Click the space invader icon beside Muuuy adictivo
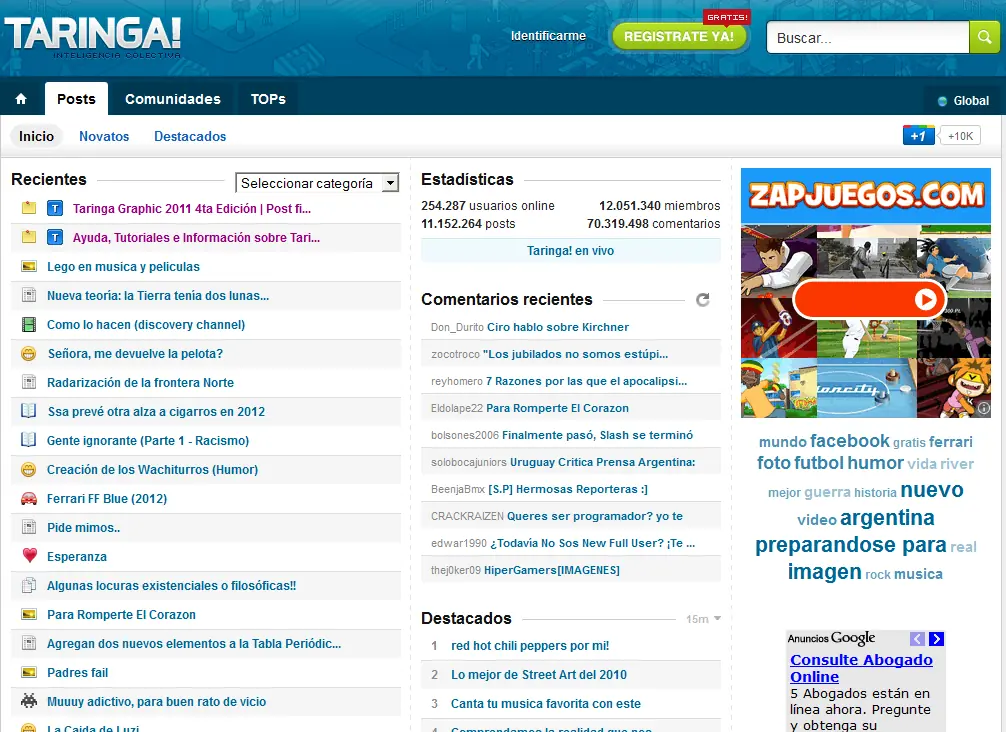 tap(29, 701)
